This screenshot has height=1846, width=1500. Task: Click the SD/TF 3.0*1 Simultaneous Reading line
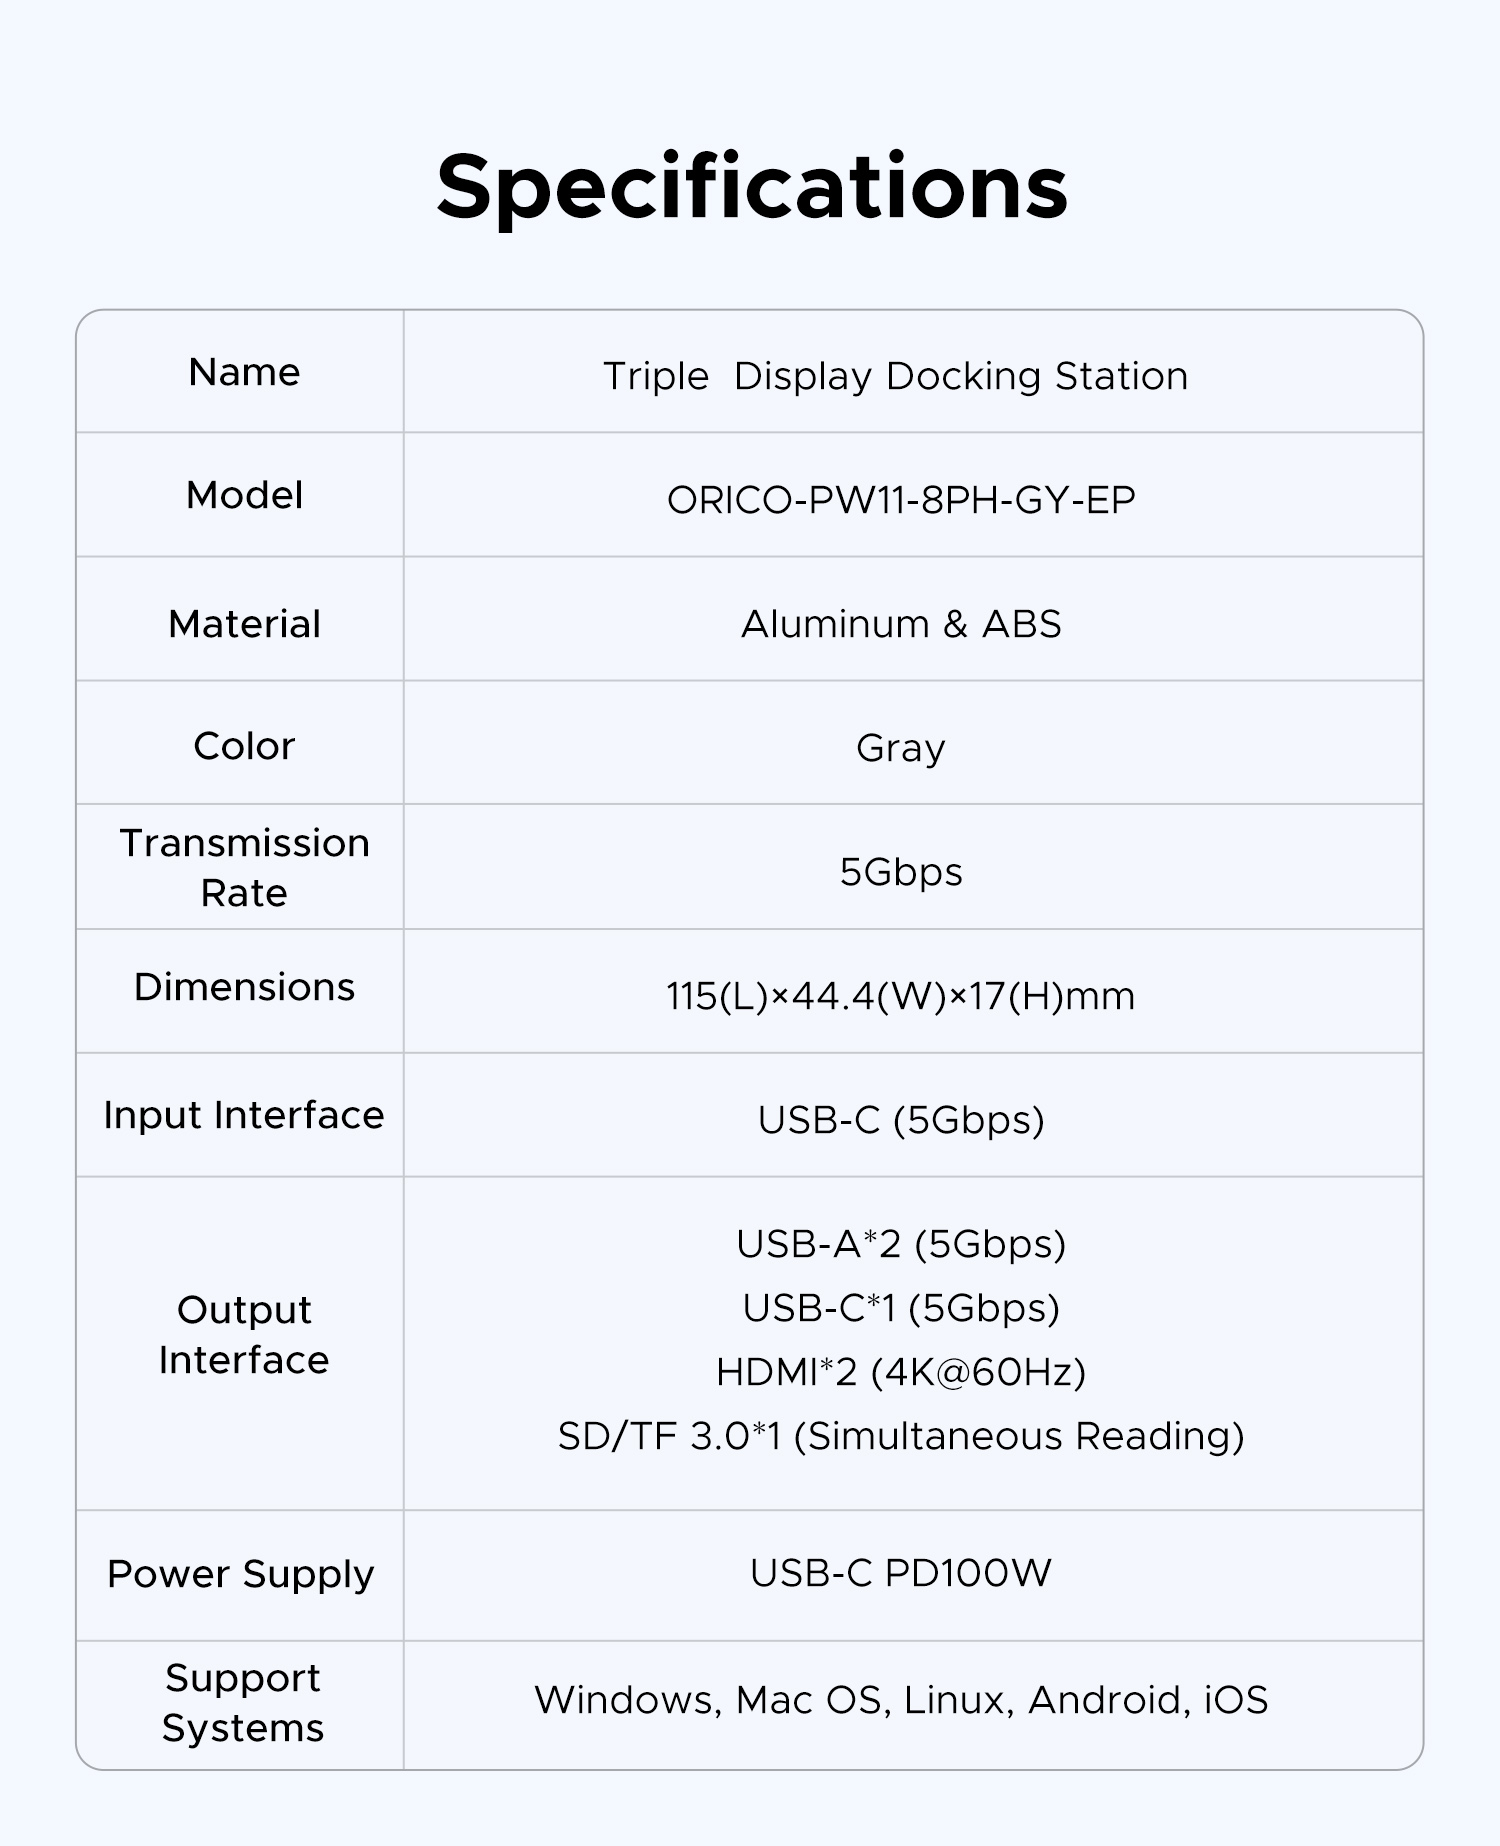click(901, 1436)
